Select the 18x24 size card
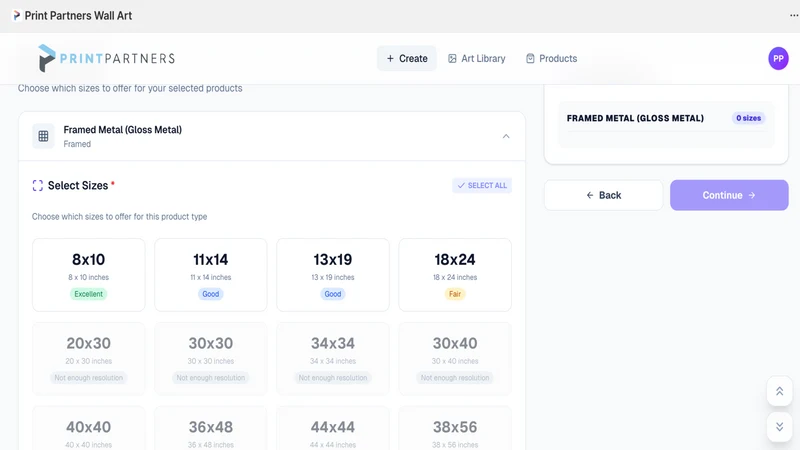Screen dimensions: 800x450 (455, 275)
